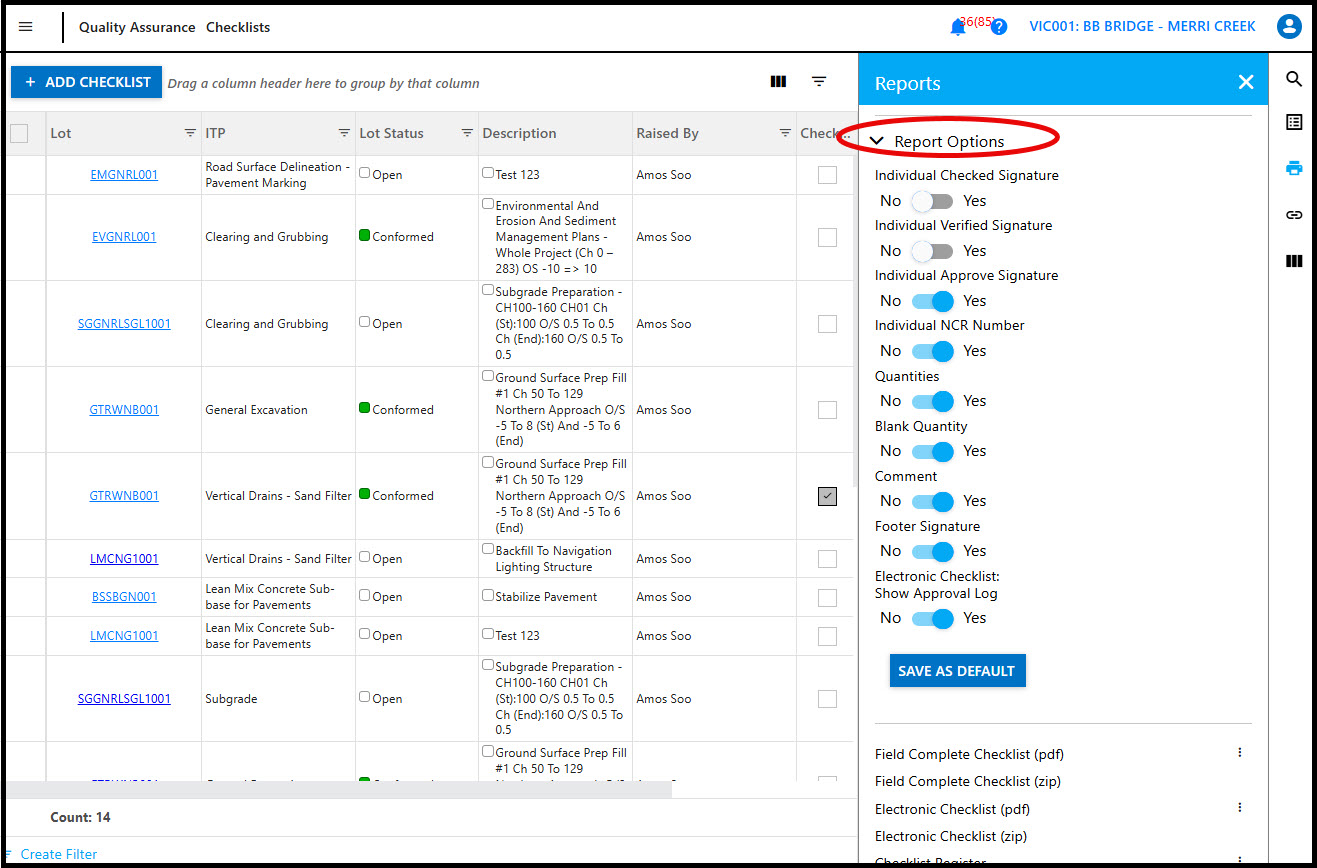Screen dimensions: 1317x868
Task: Click the notifications bell icon
Action: coord(957,28)
